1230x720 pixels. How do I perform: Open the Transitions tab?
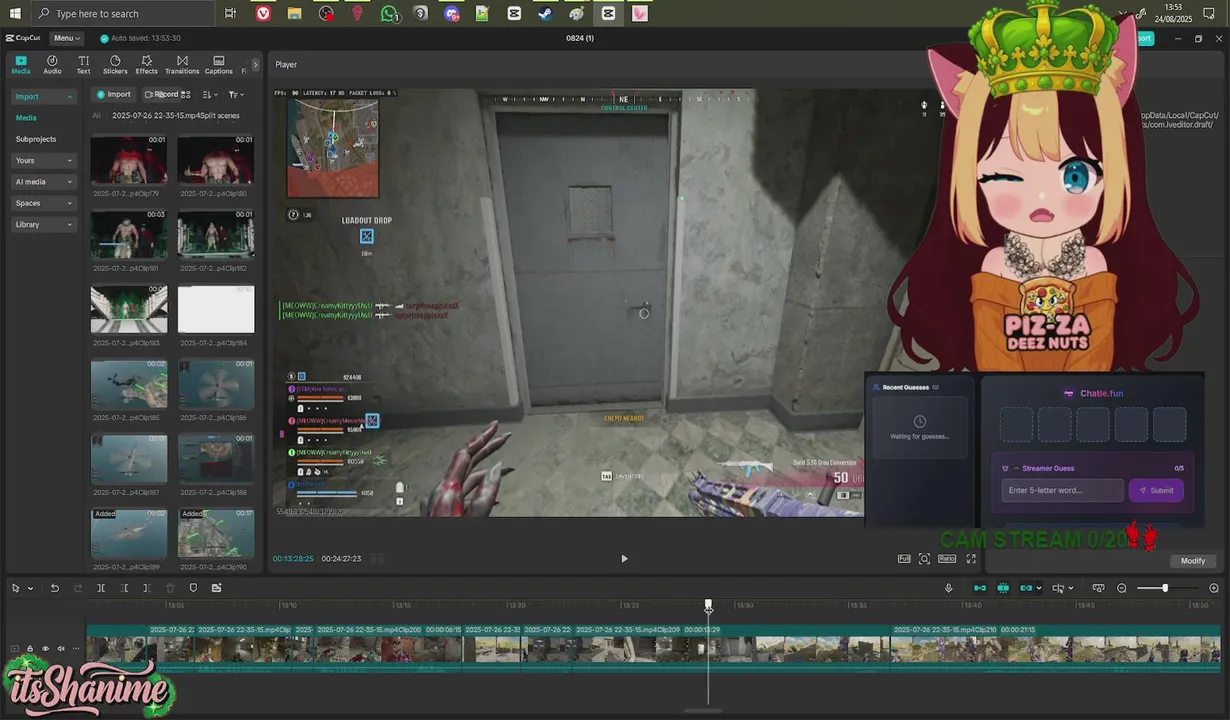(182, 65)
